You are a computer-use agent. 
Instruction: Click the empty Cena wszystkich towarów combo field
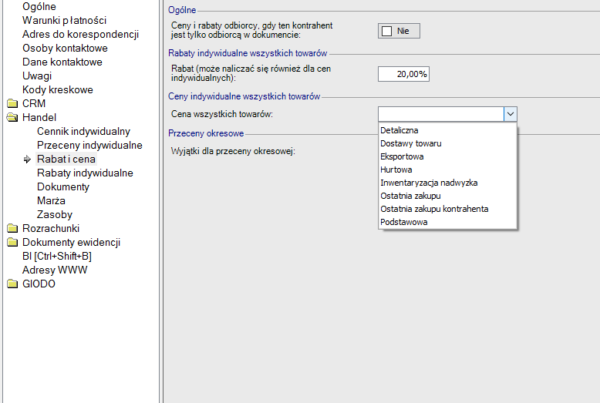[x=441, y=114]
